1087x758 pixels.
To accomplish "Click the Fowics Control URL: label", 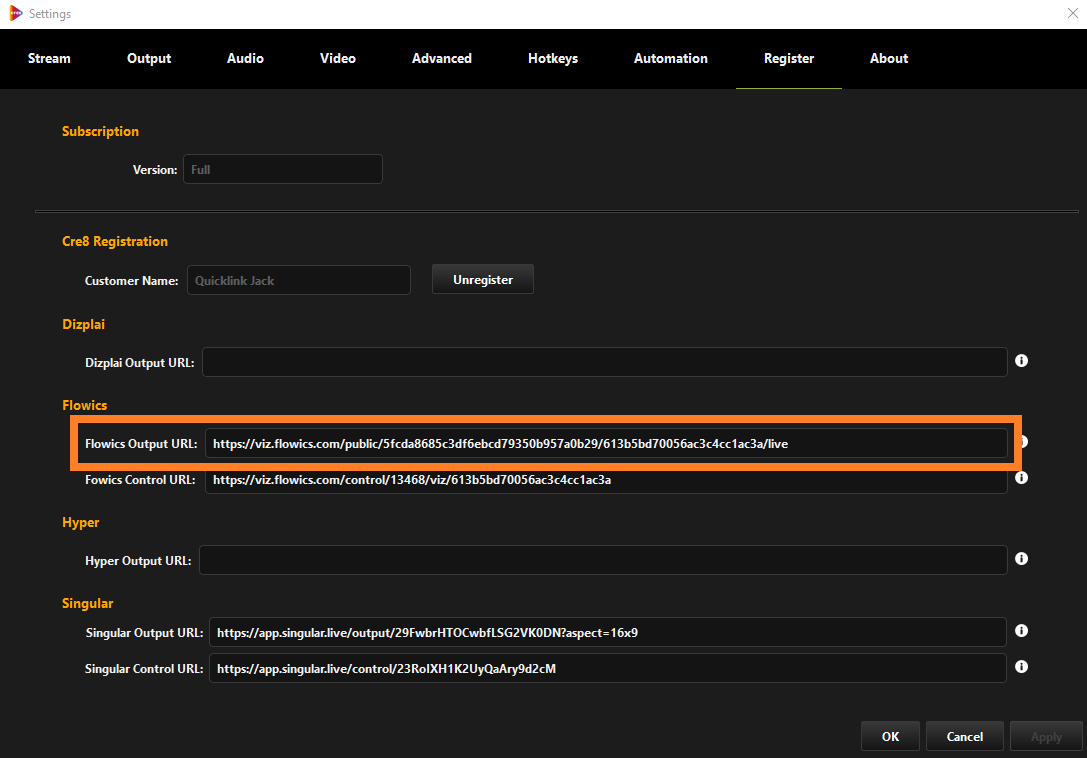I will (x=140, y=480).
